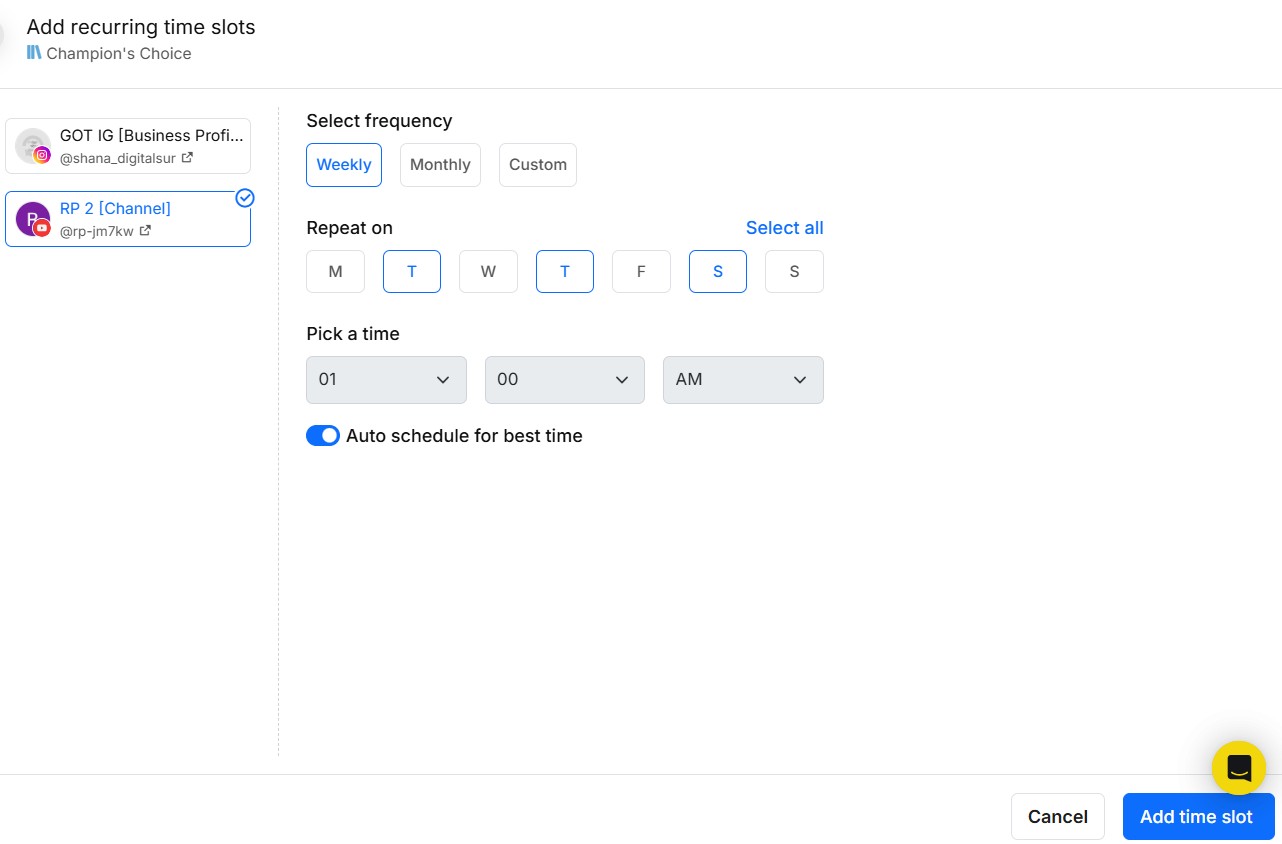Open the minutes dropdown showing 00
The height and width of the screenshot is (844, 1282).
tap(564, 380)
